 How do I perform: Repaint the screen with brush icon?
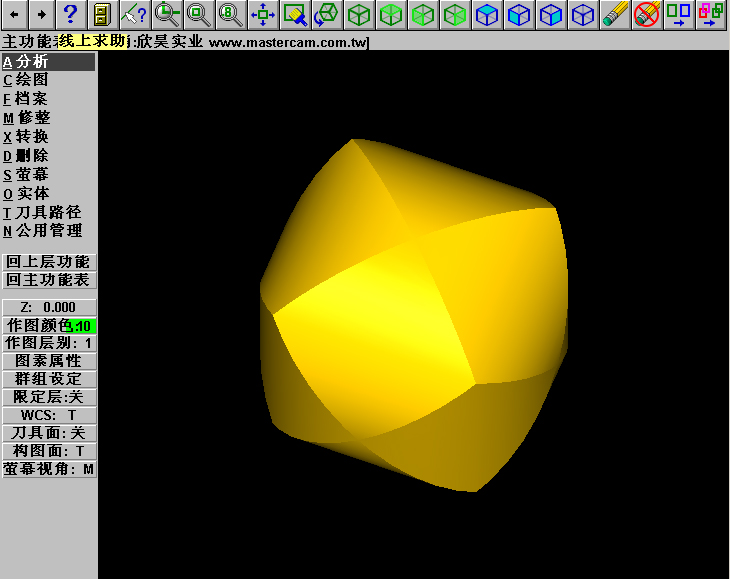295,14
